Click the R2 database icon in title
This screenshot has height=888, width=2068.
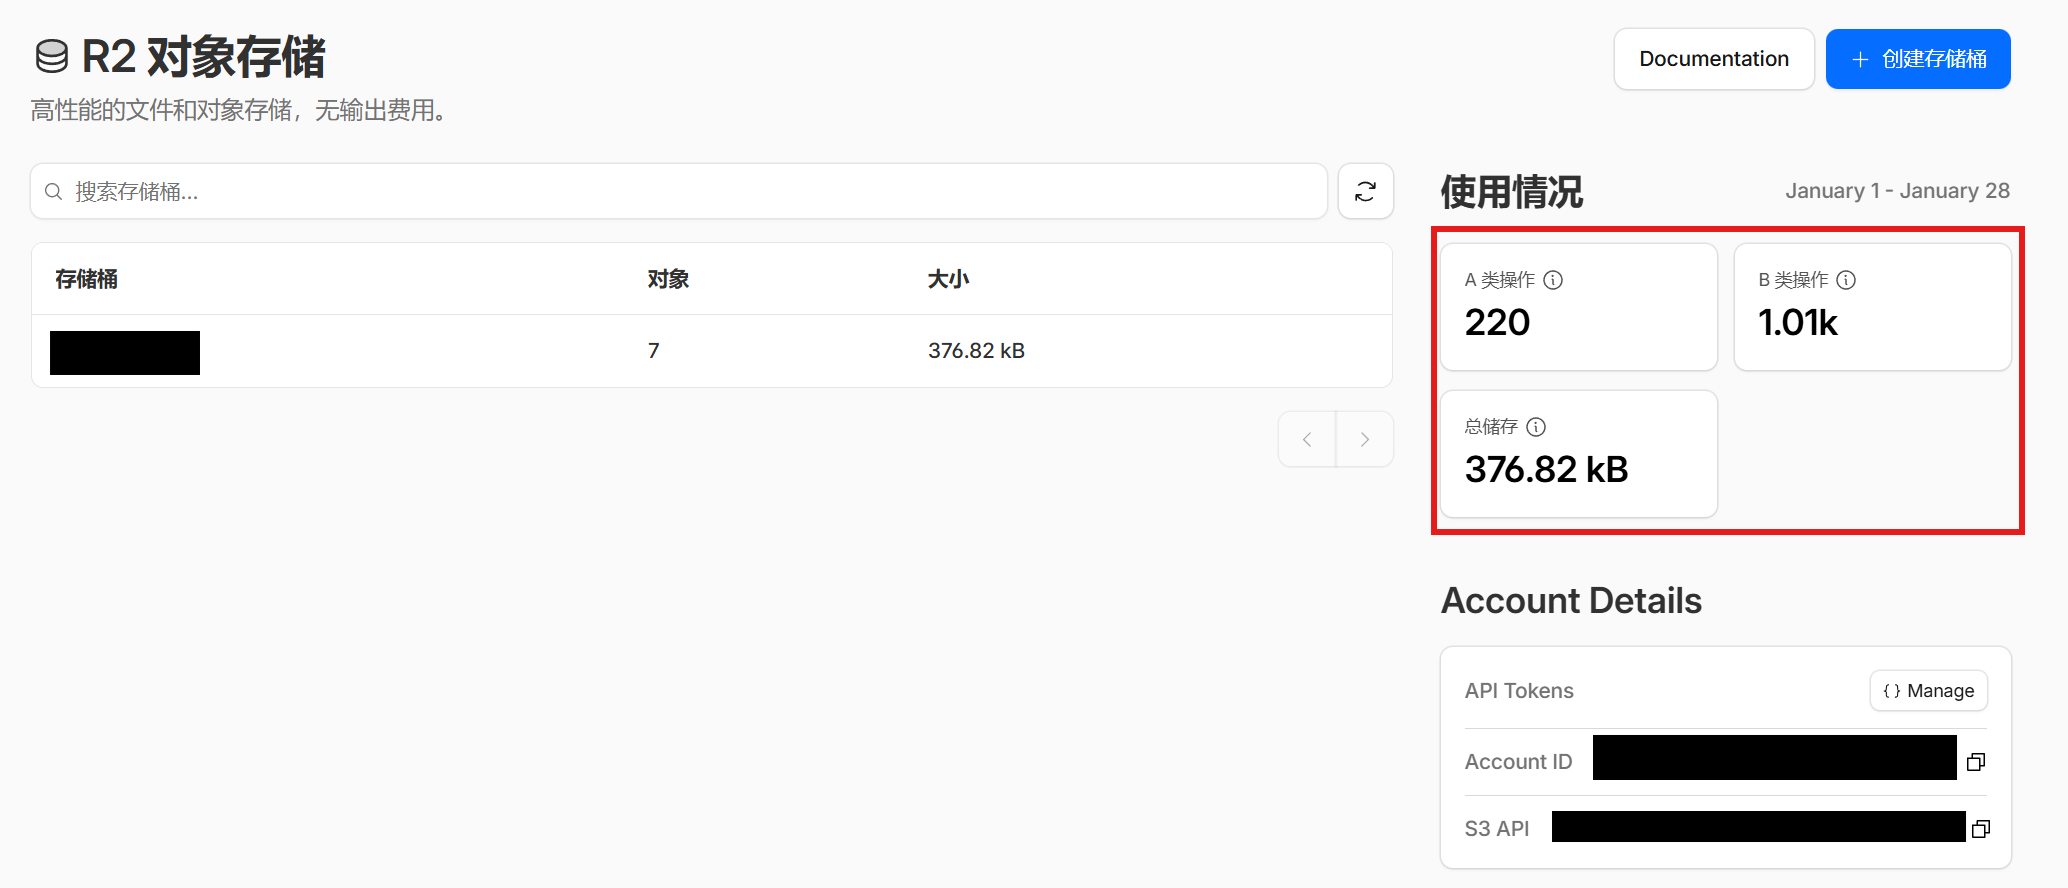pos(52,57)
